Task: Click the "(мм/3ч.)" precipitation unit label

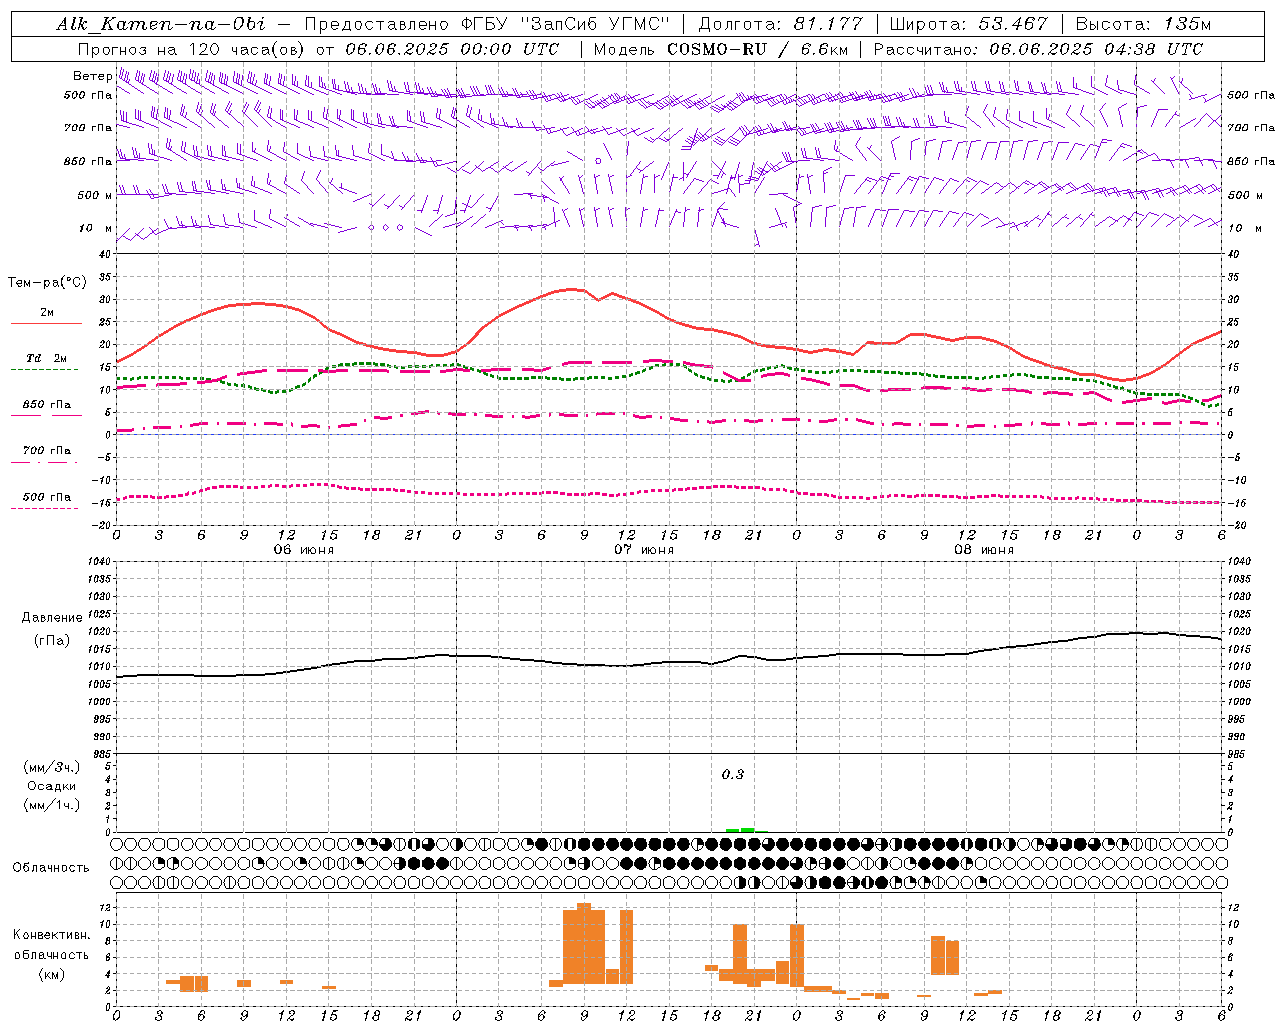Action: coord(52,767)
